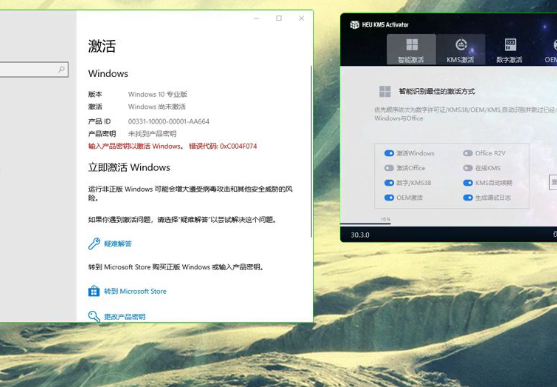This screenshot has width=557, height=387.
Task: Click the 30.3.0 version text
Action: pos(360,235)
